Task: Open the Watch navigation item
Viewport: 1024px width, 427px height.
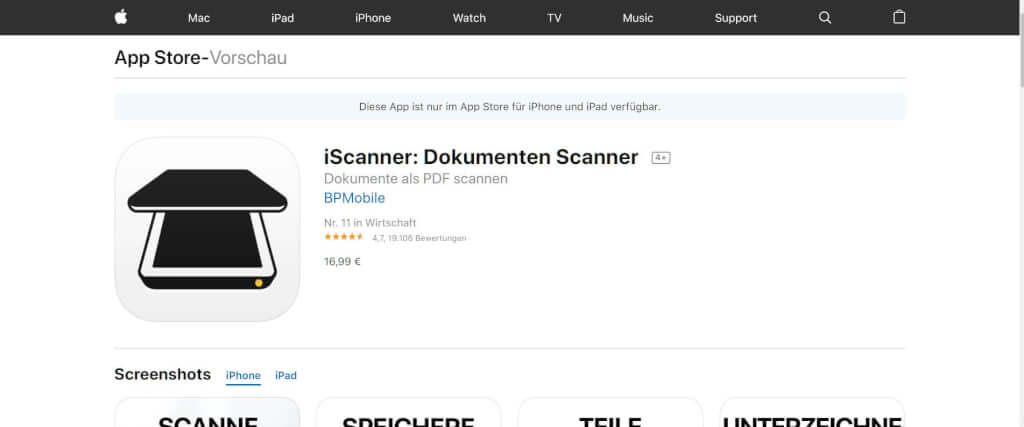Action: point(469,18)
